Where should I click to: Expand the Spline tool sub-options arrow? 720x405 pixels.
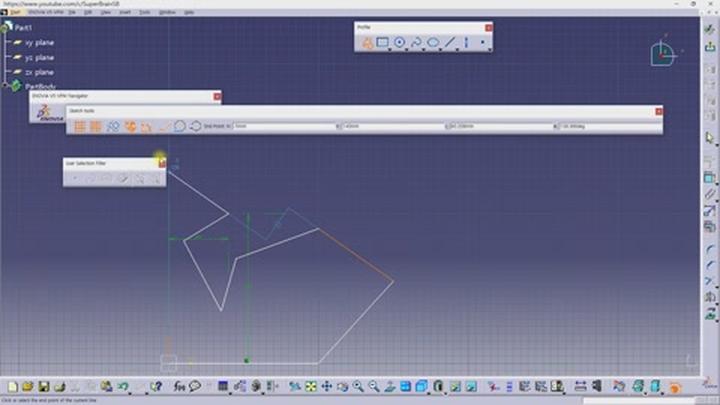click(x=423, y=49)
